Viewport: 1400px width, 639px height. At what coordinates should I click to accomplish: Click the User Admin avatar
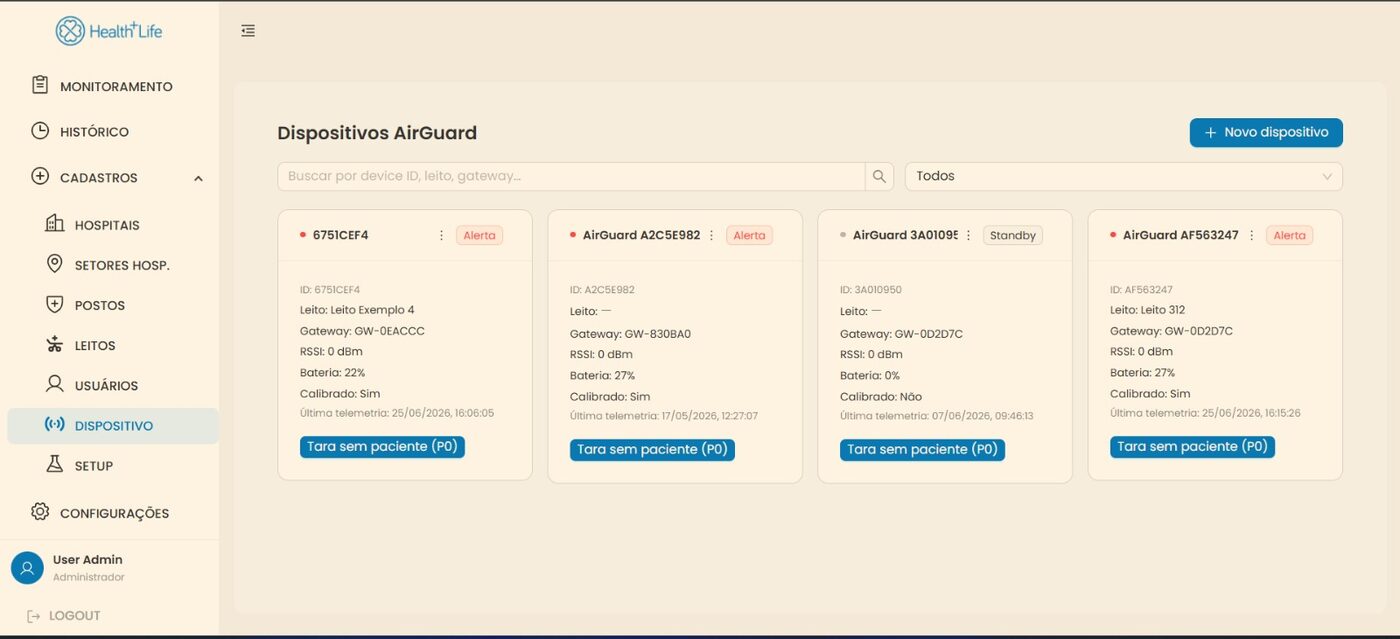[x=27, y=568]
